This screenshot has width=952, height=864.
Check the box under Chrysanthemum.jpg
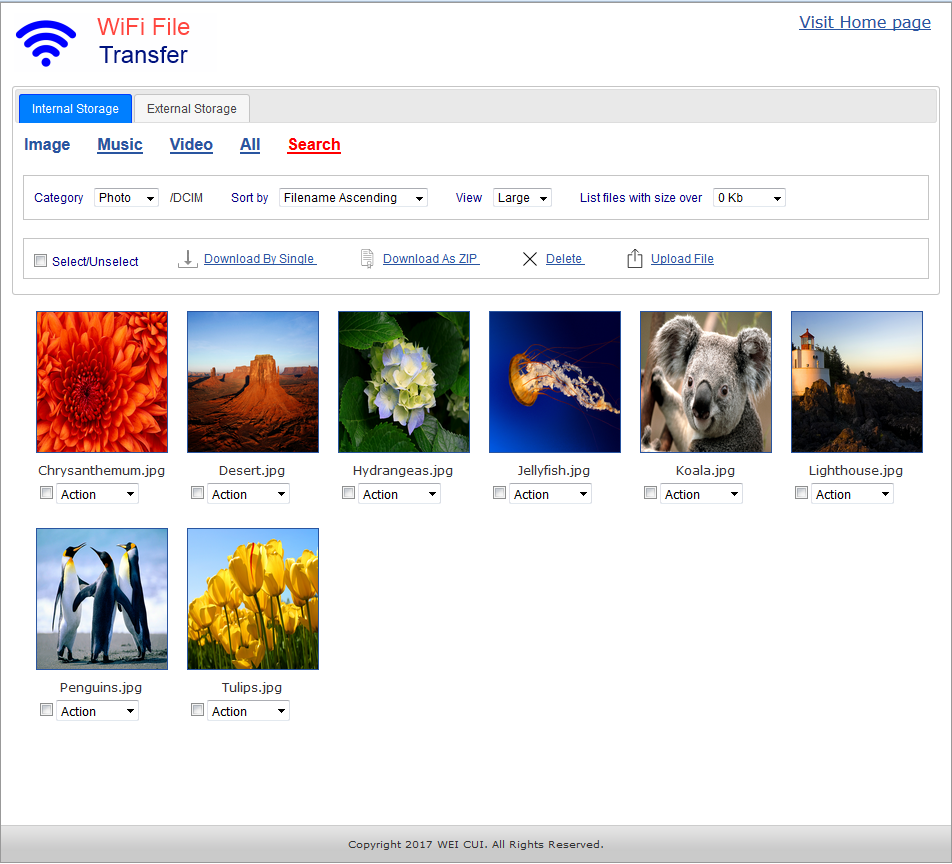[46, 493]
